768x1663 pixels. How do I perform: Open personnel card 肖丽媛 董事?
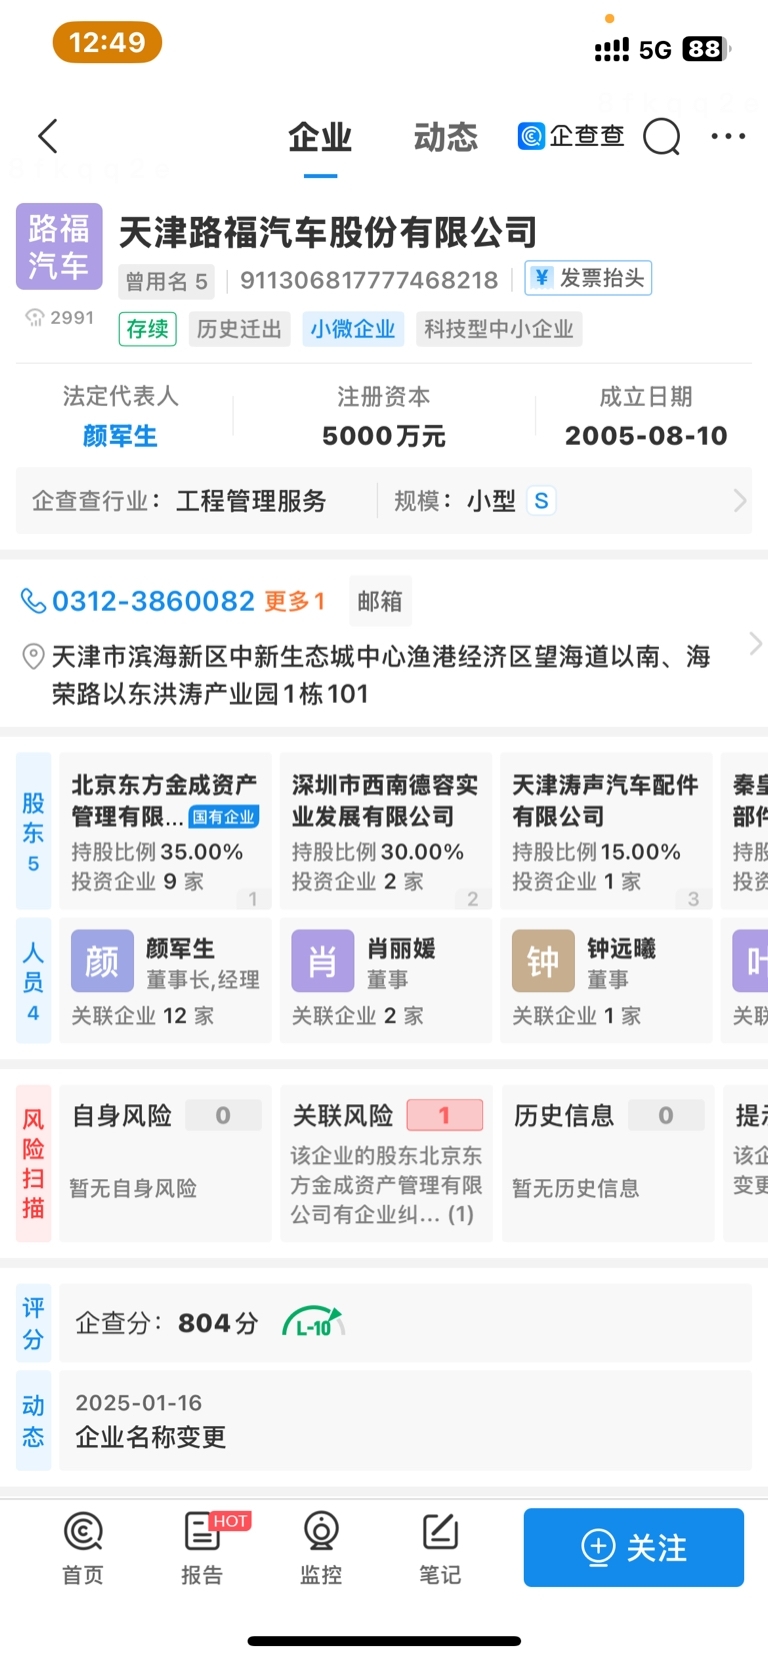[x=386, y=981]
